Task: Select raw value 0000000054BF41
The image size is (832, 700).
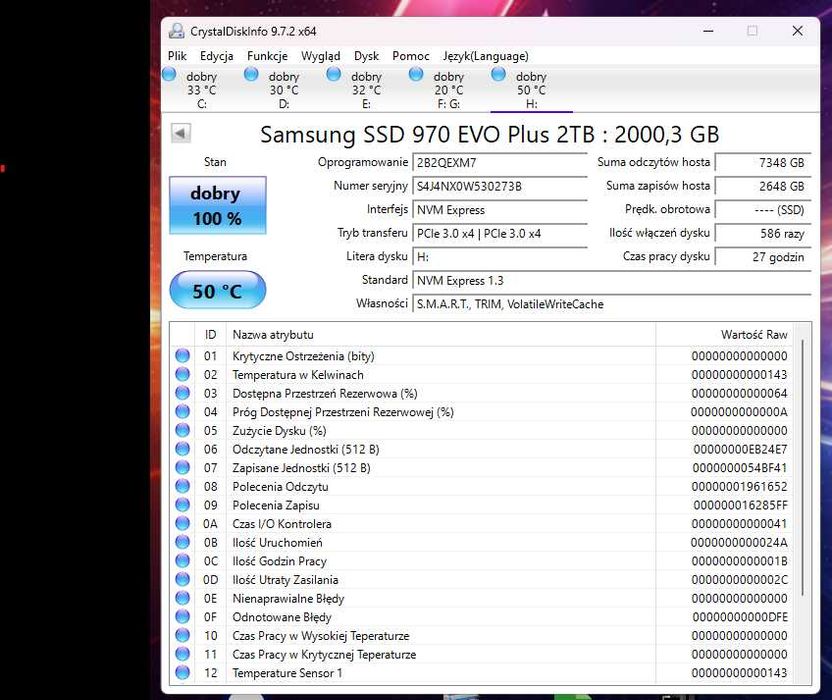Action: click(x=740, y=468)
